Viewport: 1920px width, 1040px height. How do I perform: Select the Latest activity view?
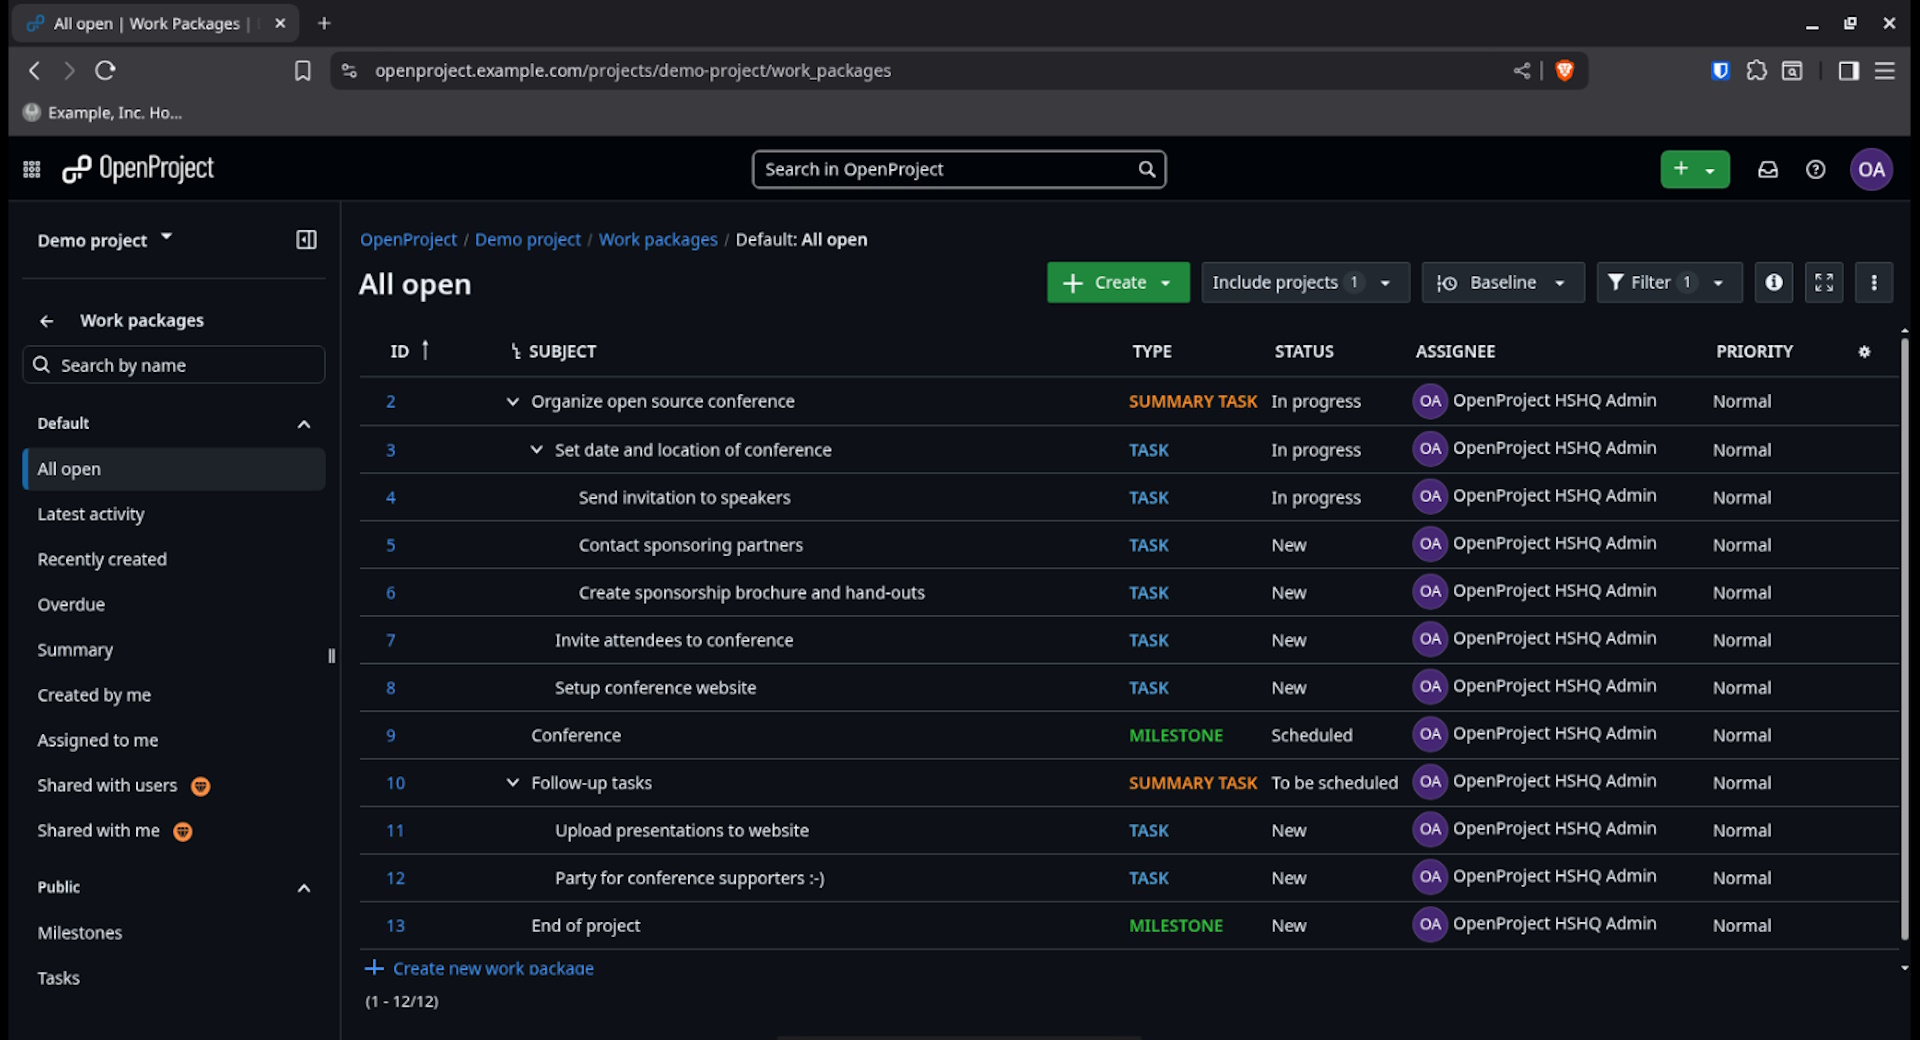point(91,514)
